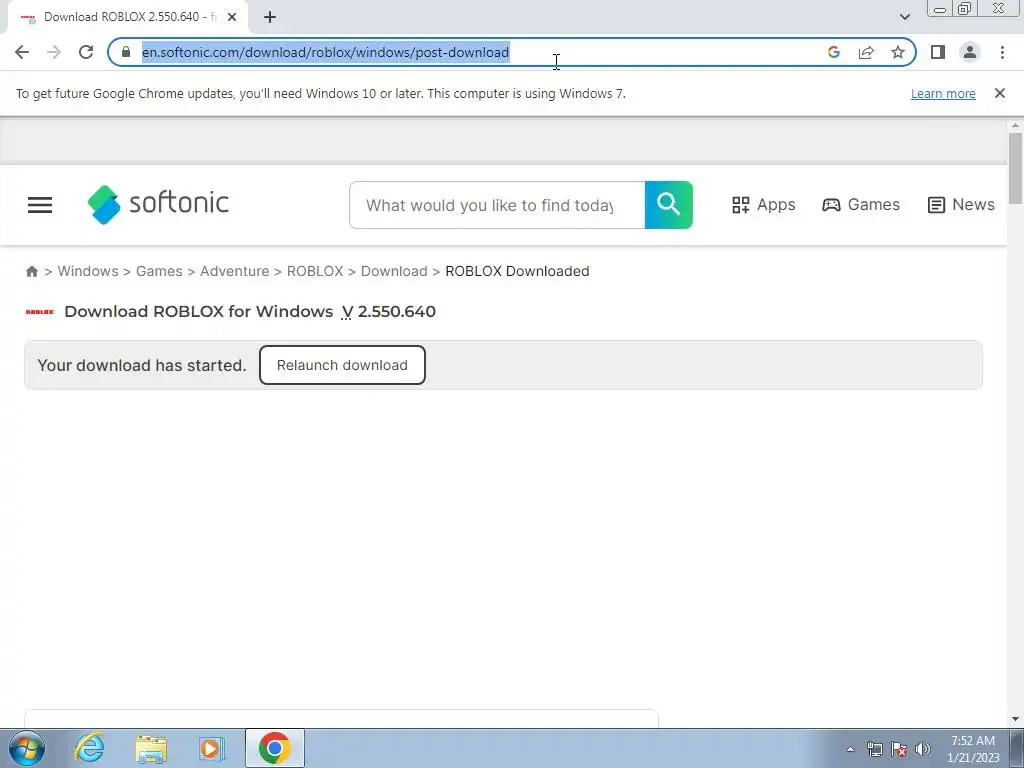Show hidden system tray icons

(x=850, y=749)
